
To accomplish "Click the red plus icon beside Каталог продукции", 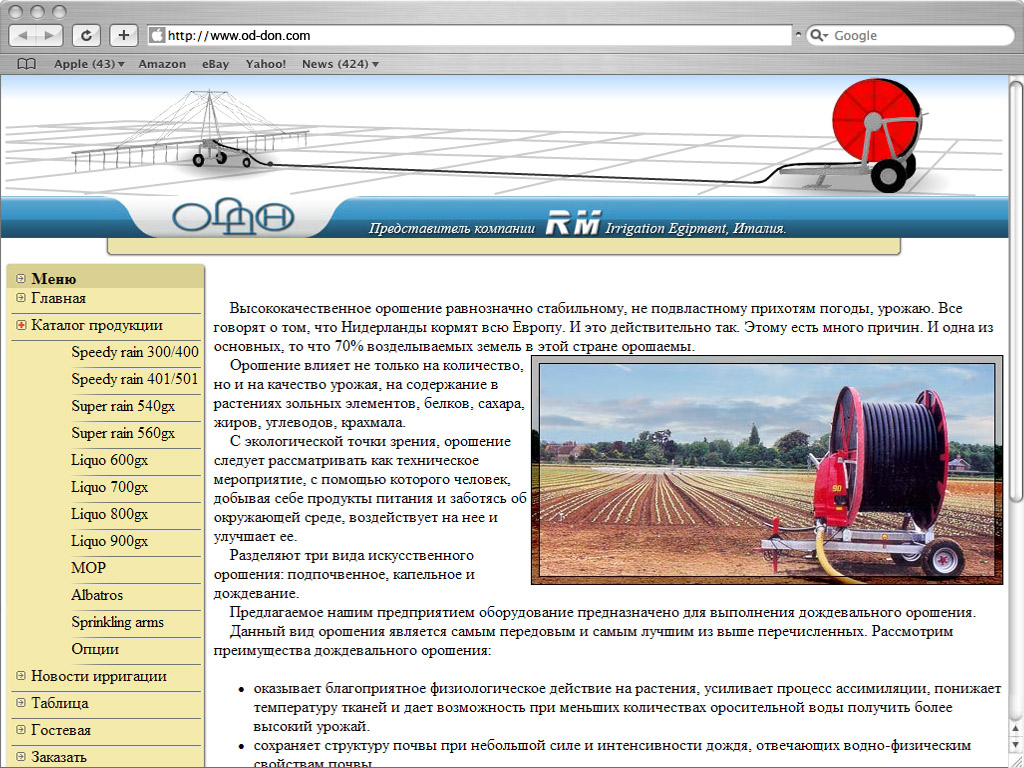I will 21,325.
